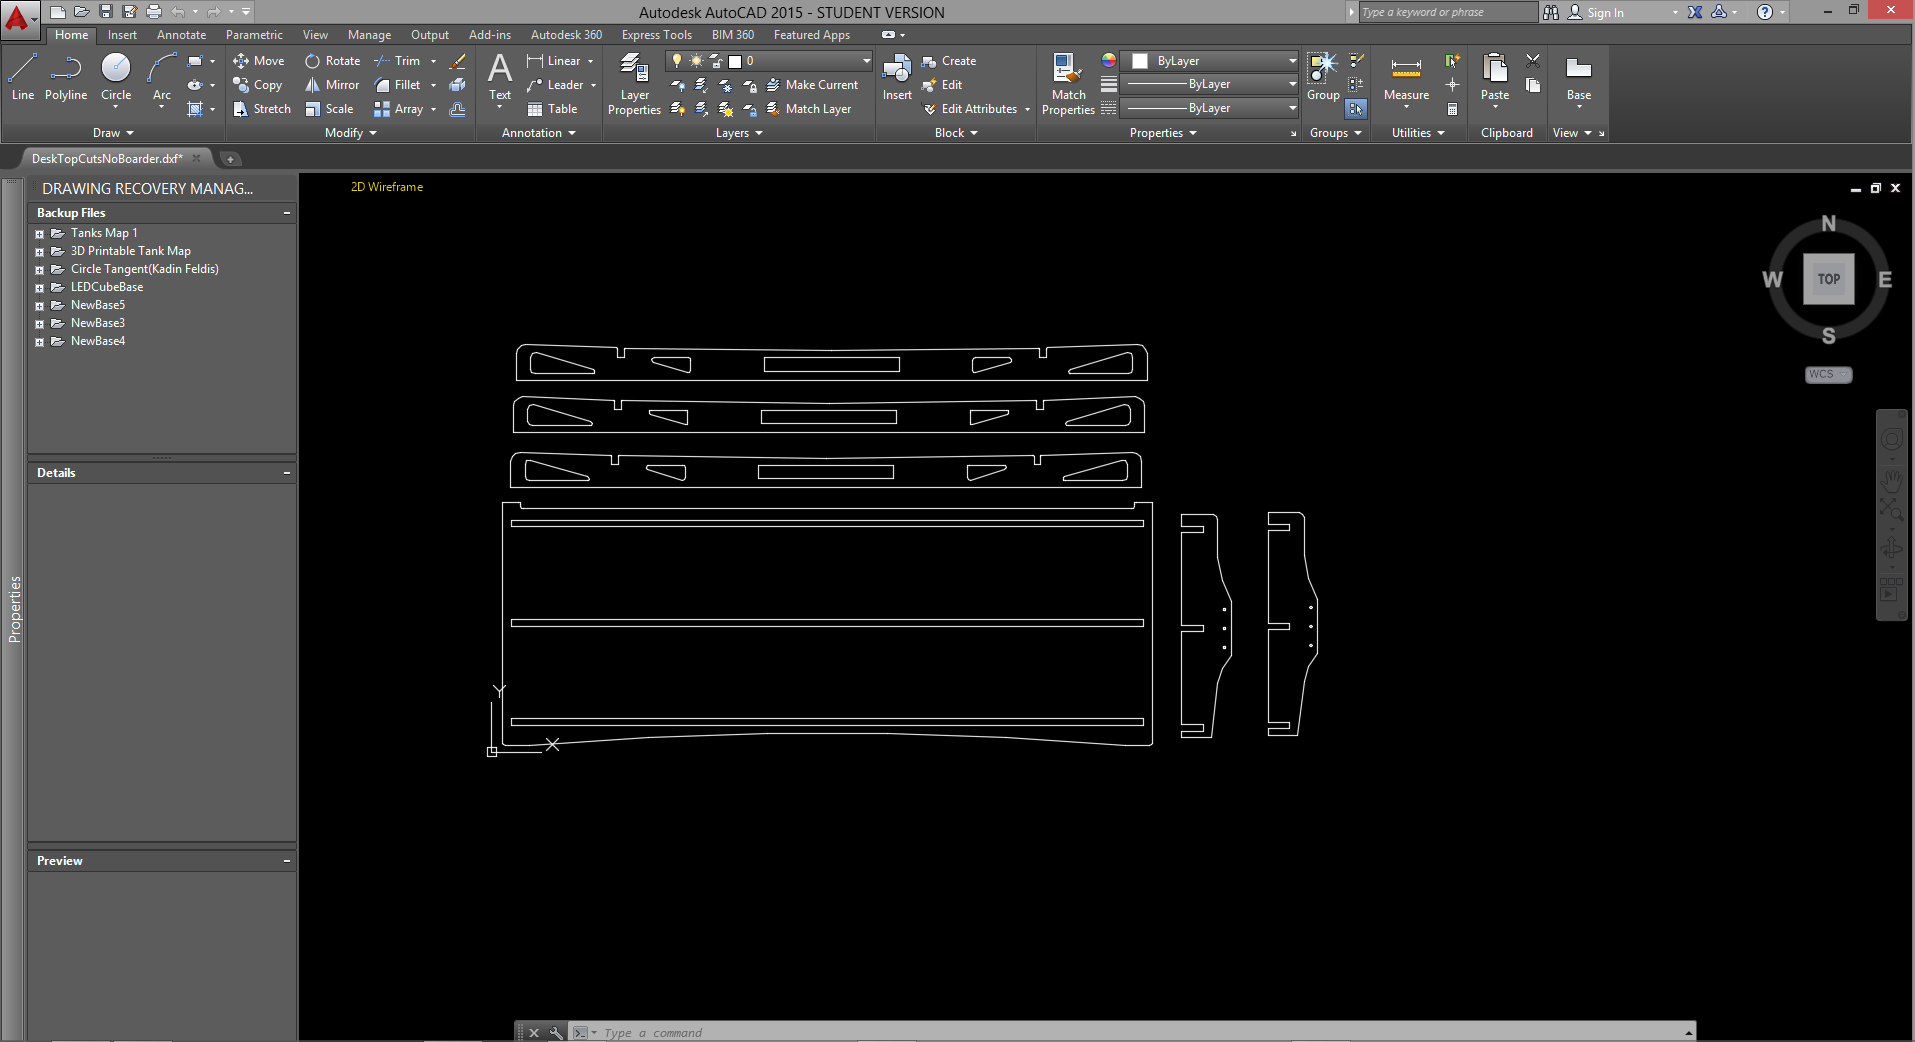Select the Line tool
The height and width of the screenshot is (1042, 1915).
[23, 78]
